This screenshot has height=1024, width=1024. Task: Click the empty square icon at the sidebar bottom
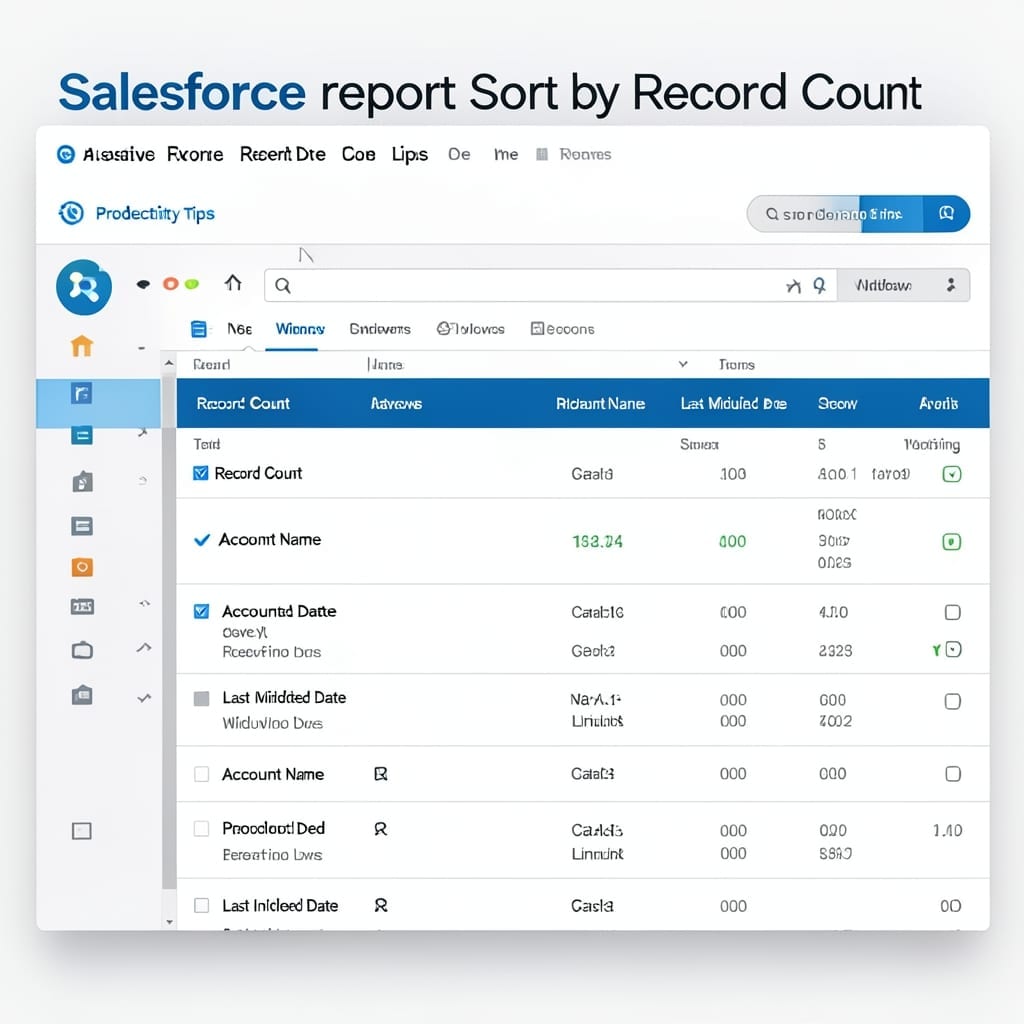[82, 831]
